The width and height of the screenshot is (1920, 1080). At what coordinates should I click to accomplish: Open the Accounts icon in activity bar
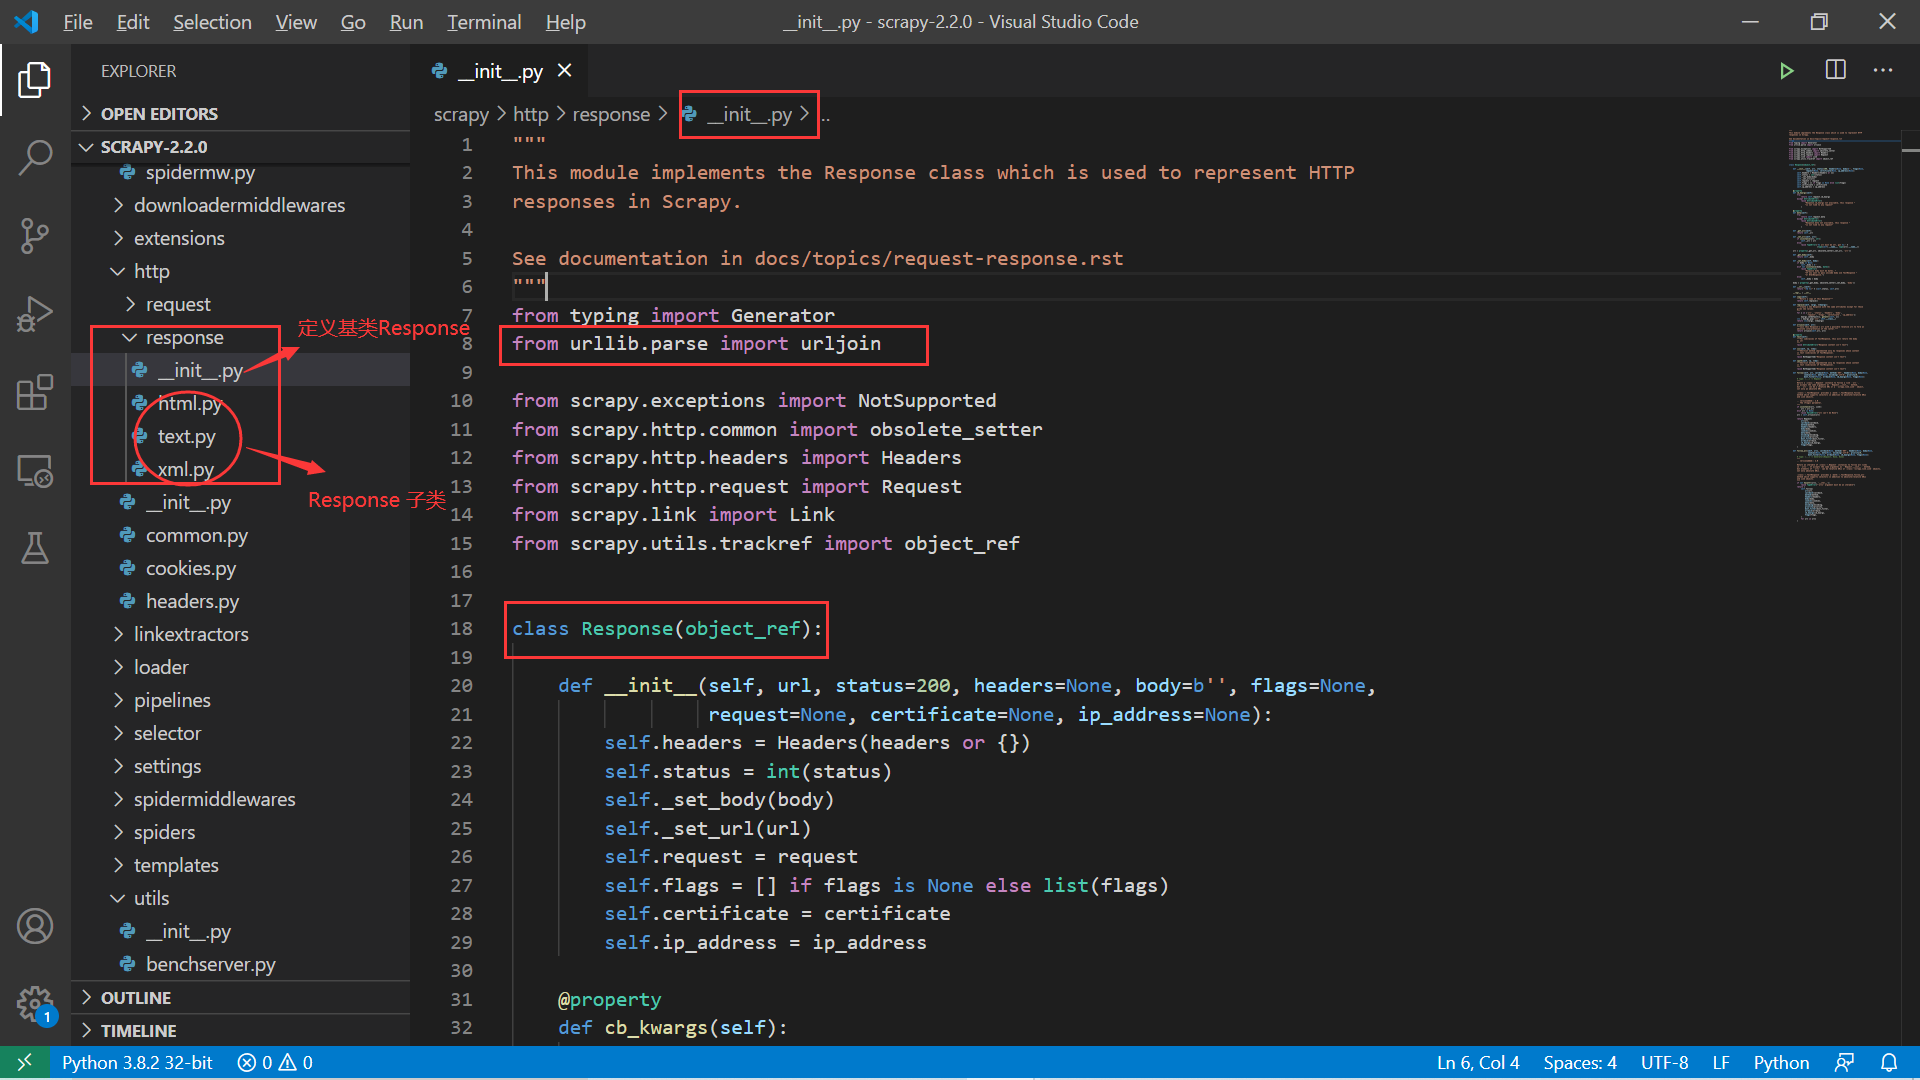35,926
